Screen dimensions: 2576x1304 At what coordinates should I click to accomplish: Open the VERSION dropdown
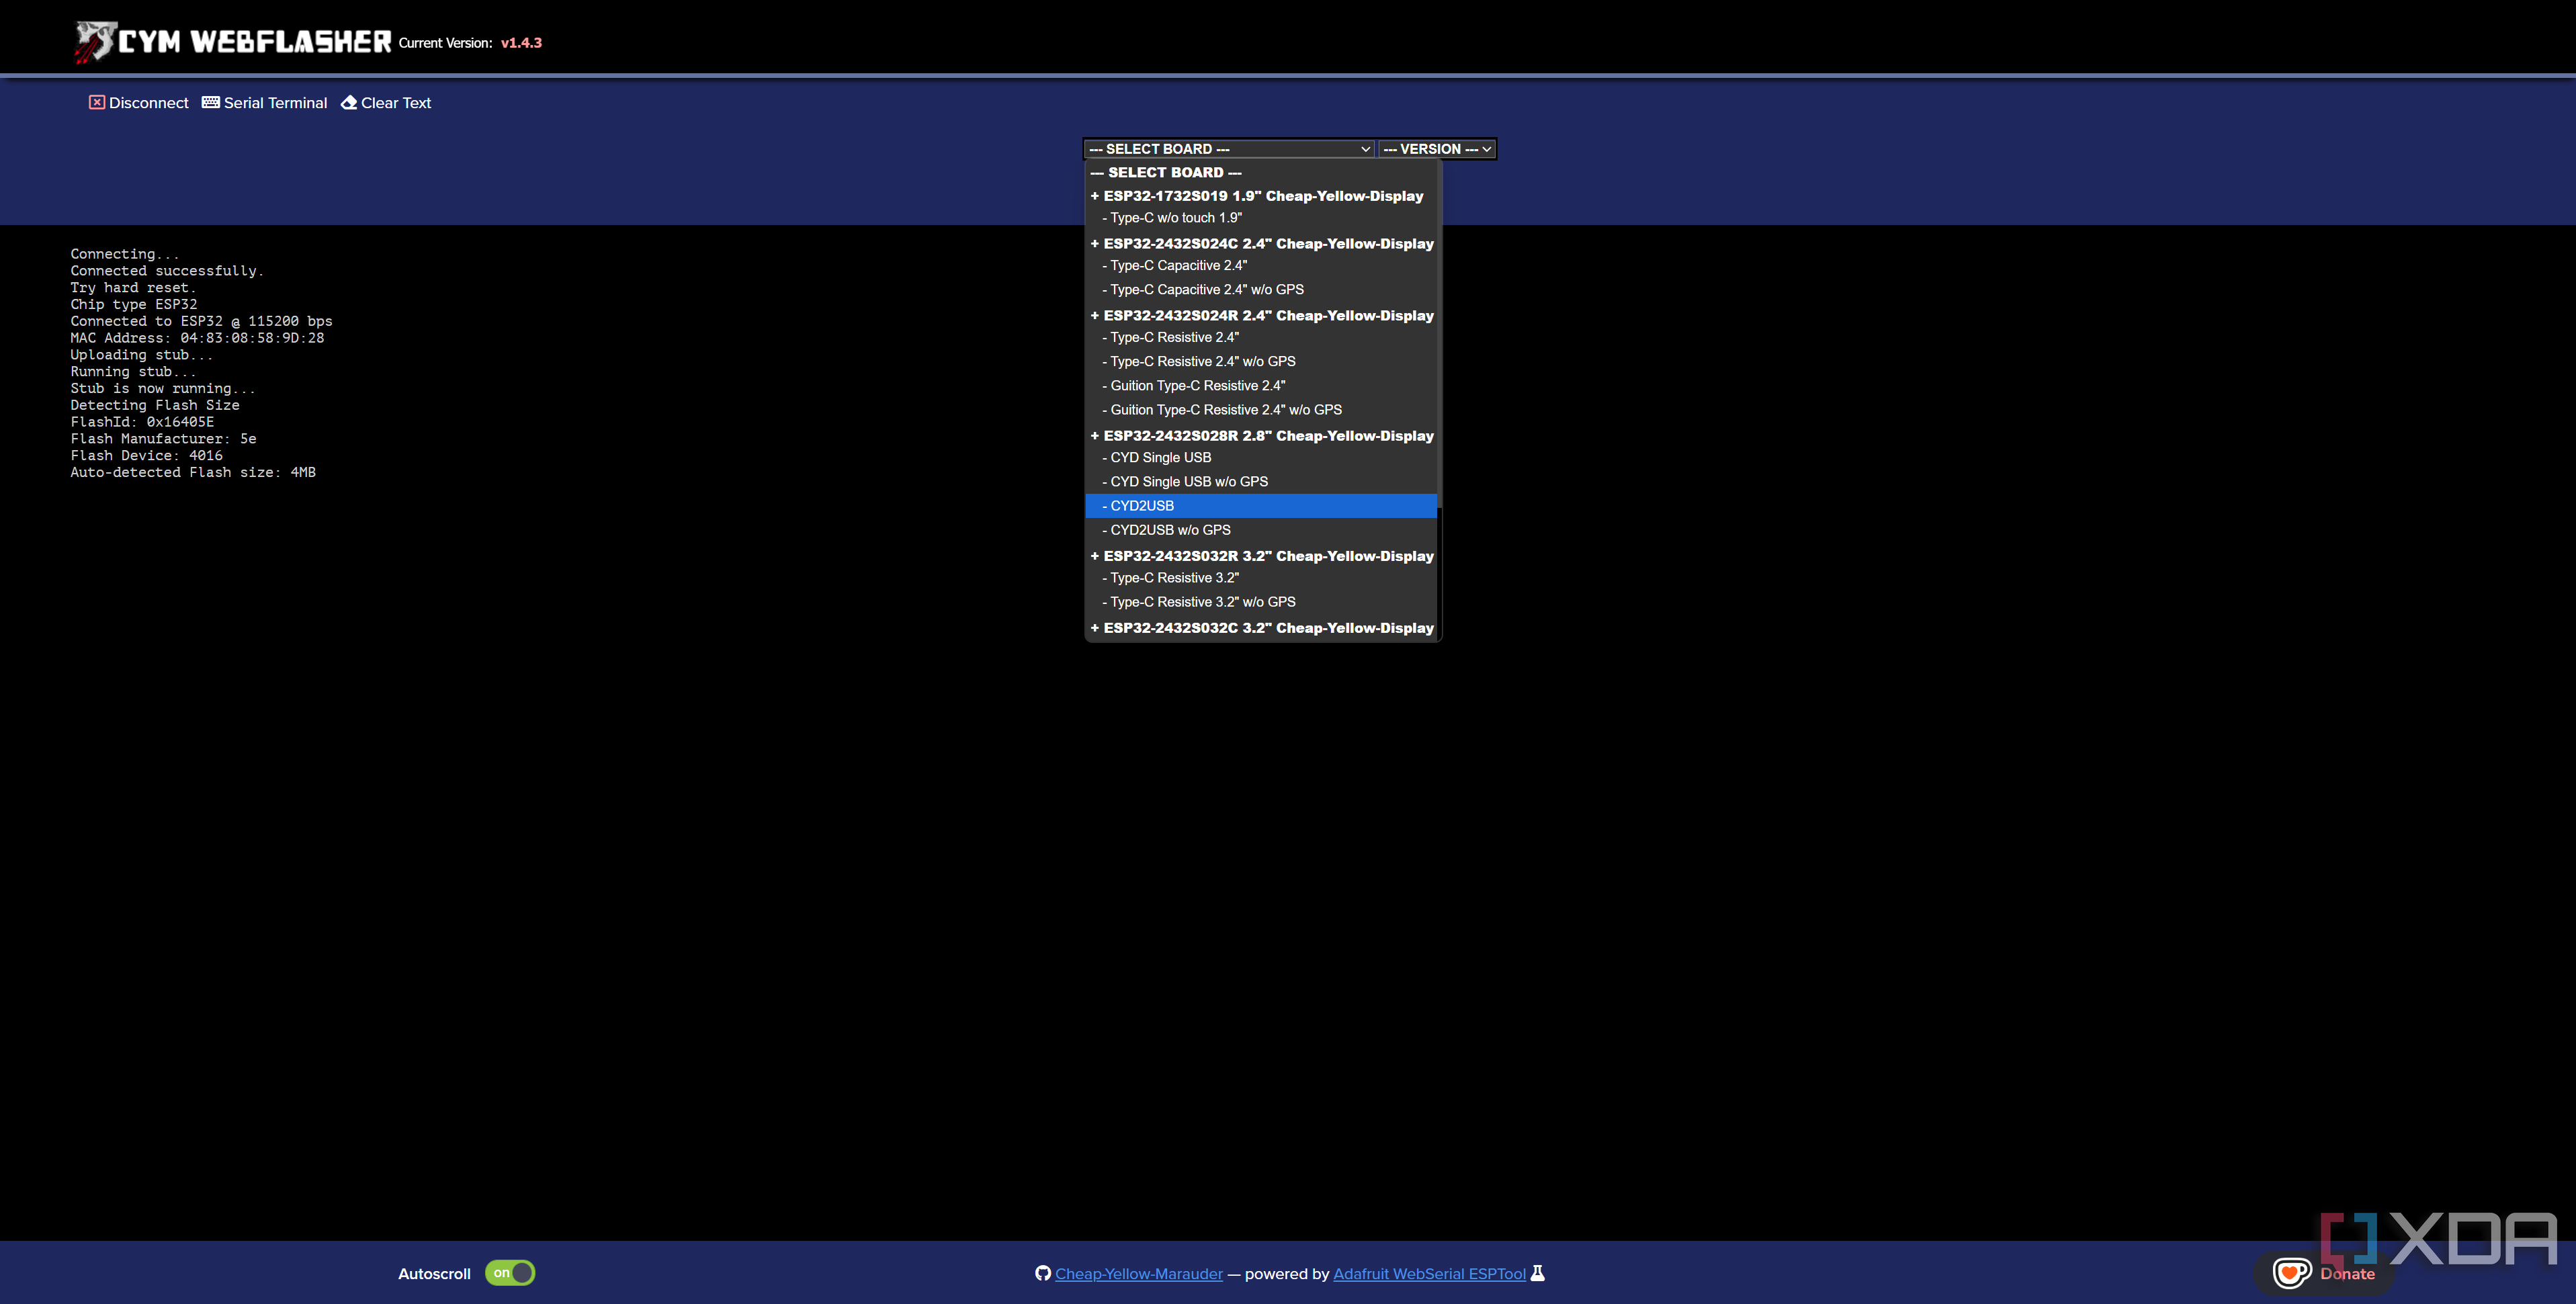tap(1437, 149)
